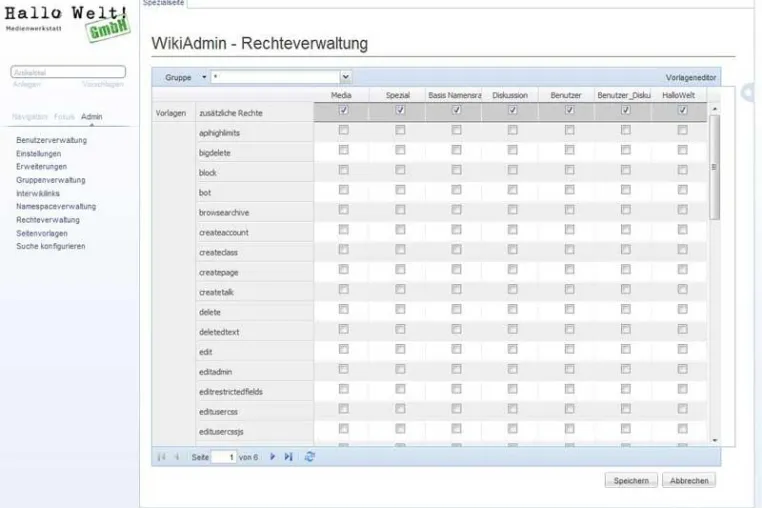
Task: Open Suche konfigurieren link
Action: 51,246
